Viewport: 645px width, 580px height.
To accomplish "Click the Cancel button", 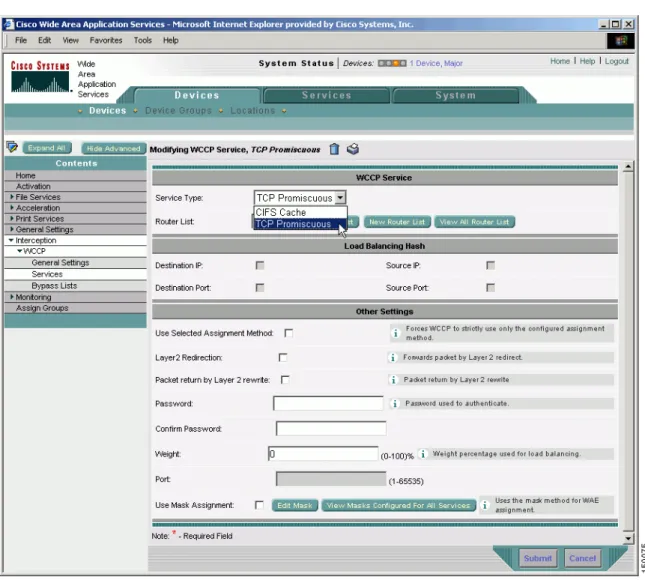I will (582, 558).
